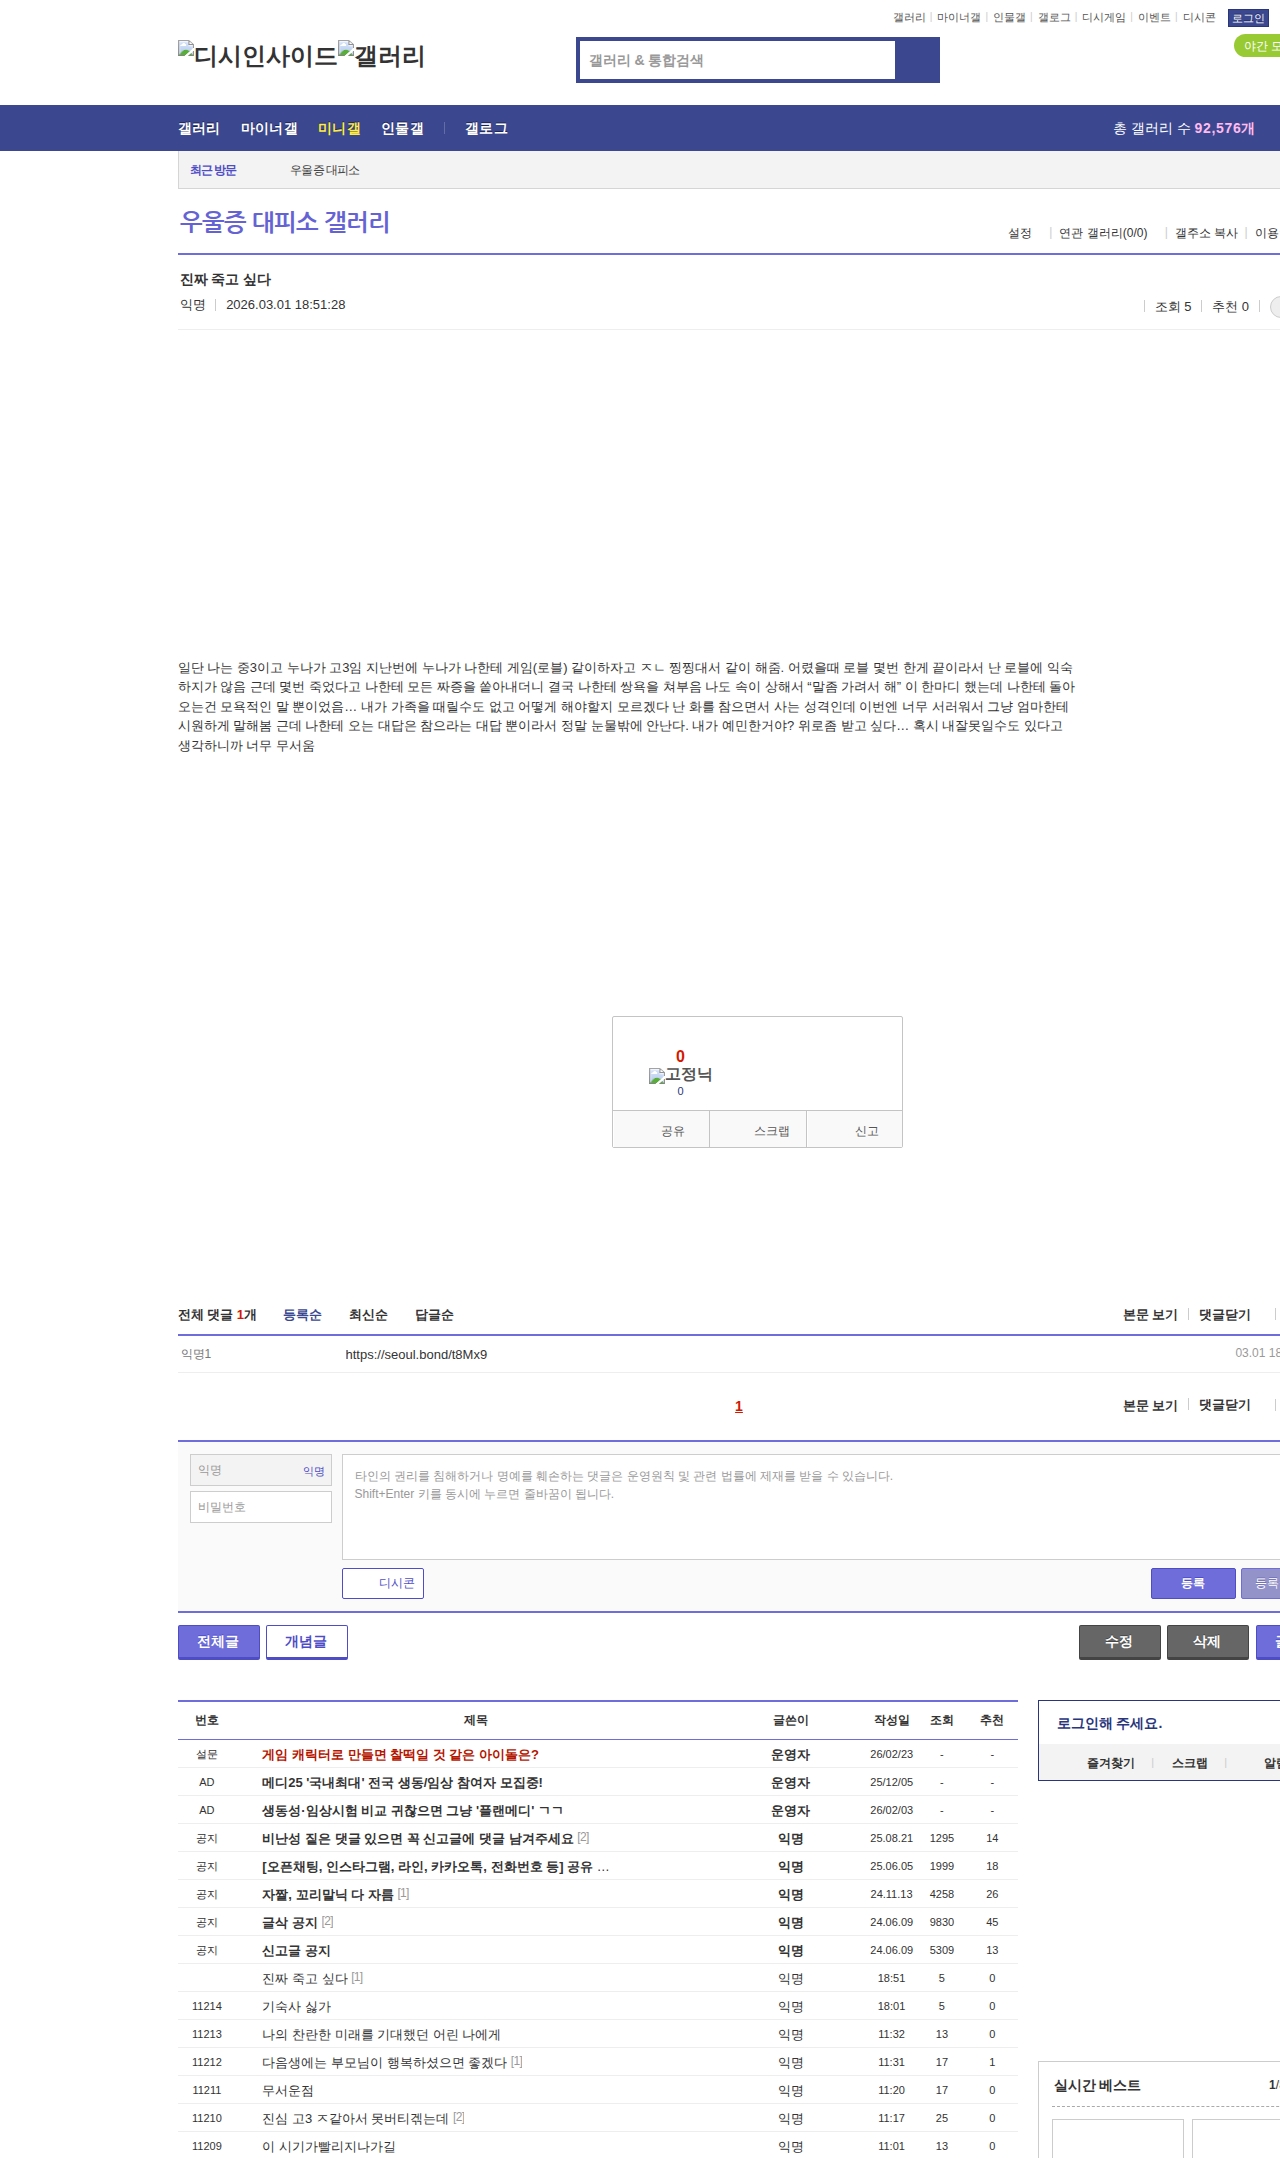The image size is (1280, 2158).
Task: Collapse comments with upper 댓글닫기
Action: tap(1224, 1315)
